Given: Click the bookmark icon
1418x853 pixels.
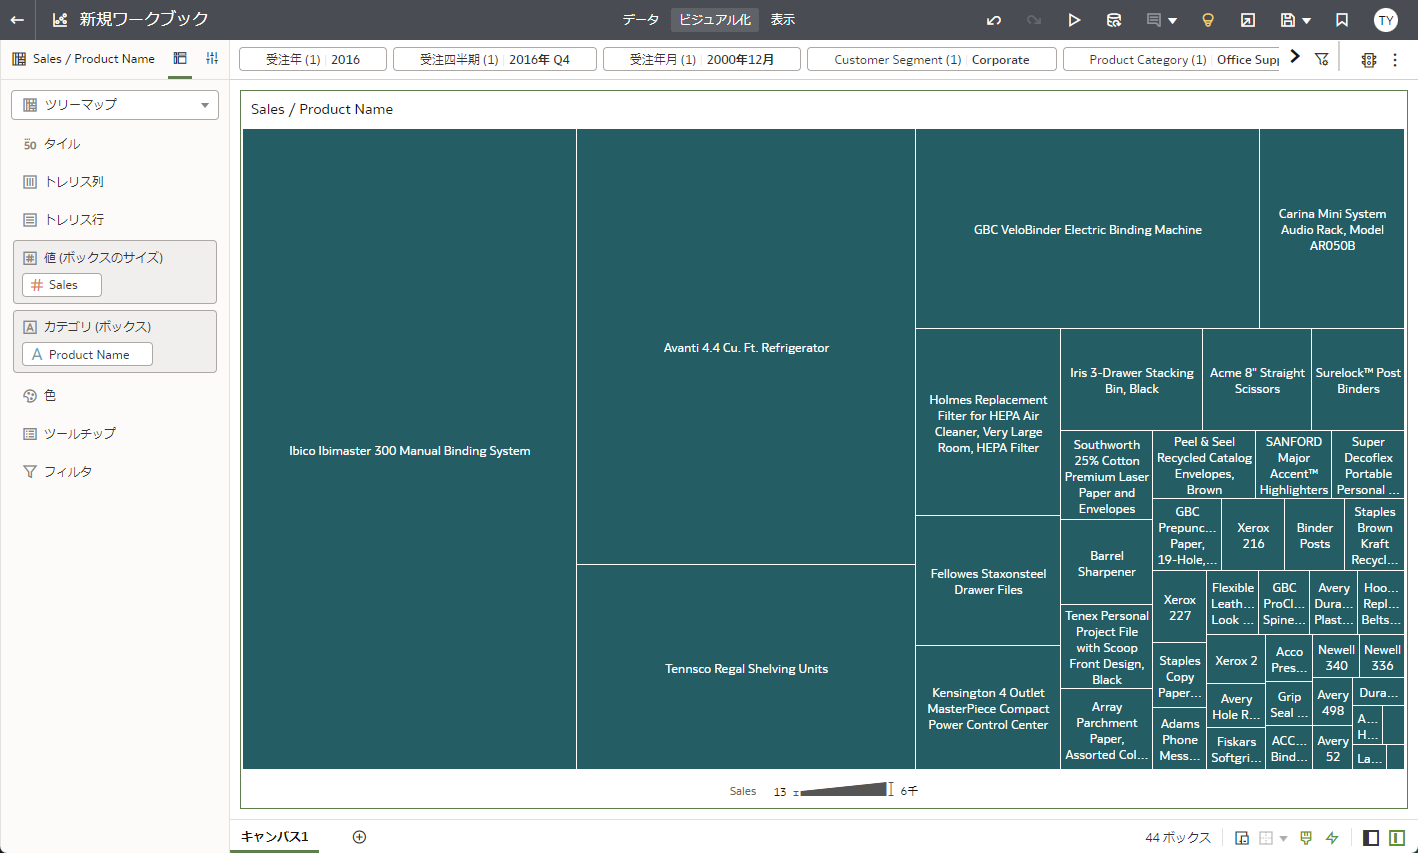Looking at the screenshot, I should click(1342, 20).
